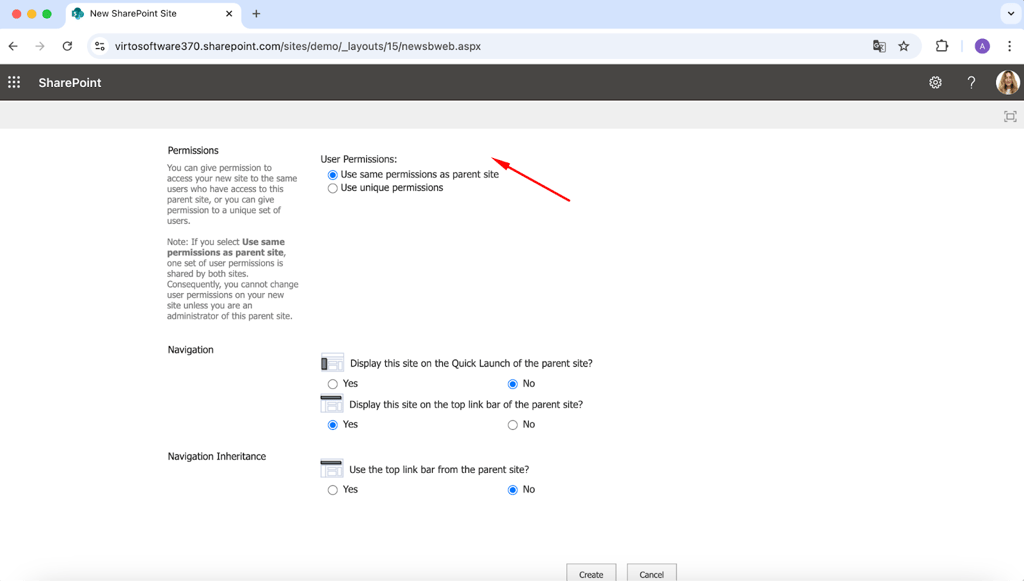Open the SharePoint app launcher grid
The image size is (1024, 581).
click(14, 82)
